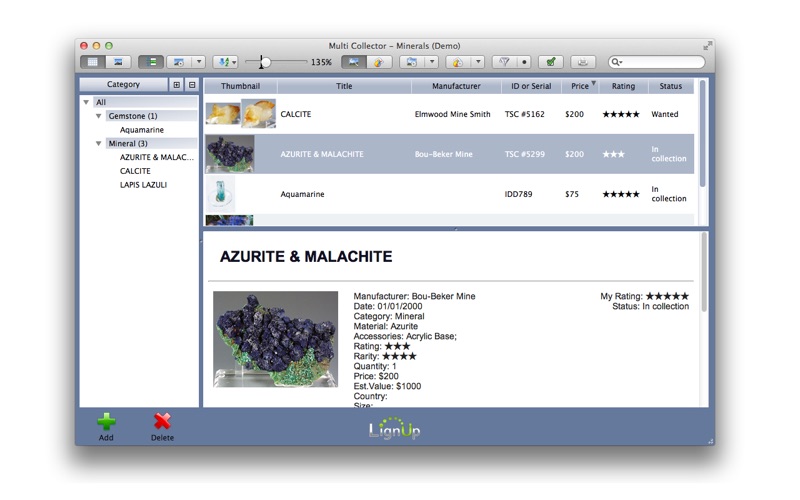Click the LignUp logo link
Viewport: 800px width, 500px height.
coord(394,429)
